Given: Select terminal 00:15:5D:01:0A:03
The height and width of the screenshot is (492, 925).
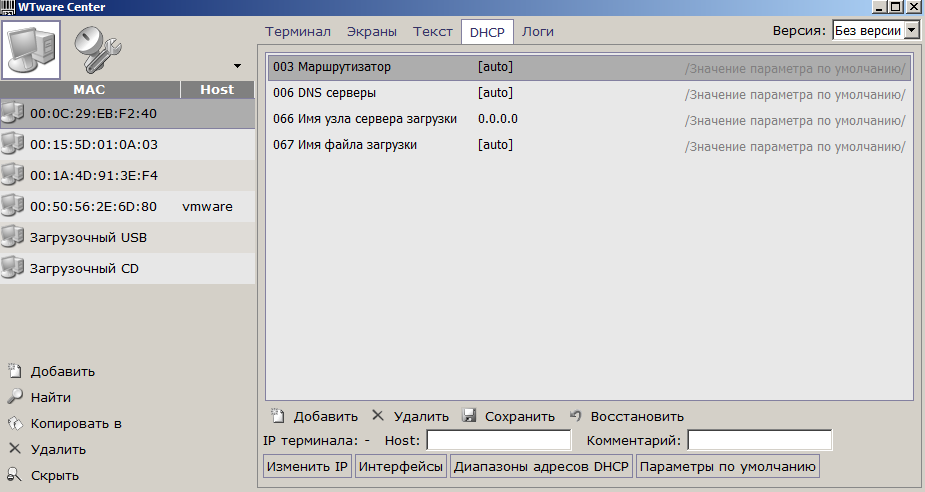Looking at the screenshot, I should coord(94,145).
